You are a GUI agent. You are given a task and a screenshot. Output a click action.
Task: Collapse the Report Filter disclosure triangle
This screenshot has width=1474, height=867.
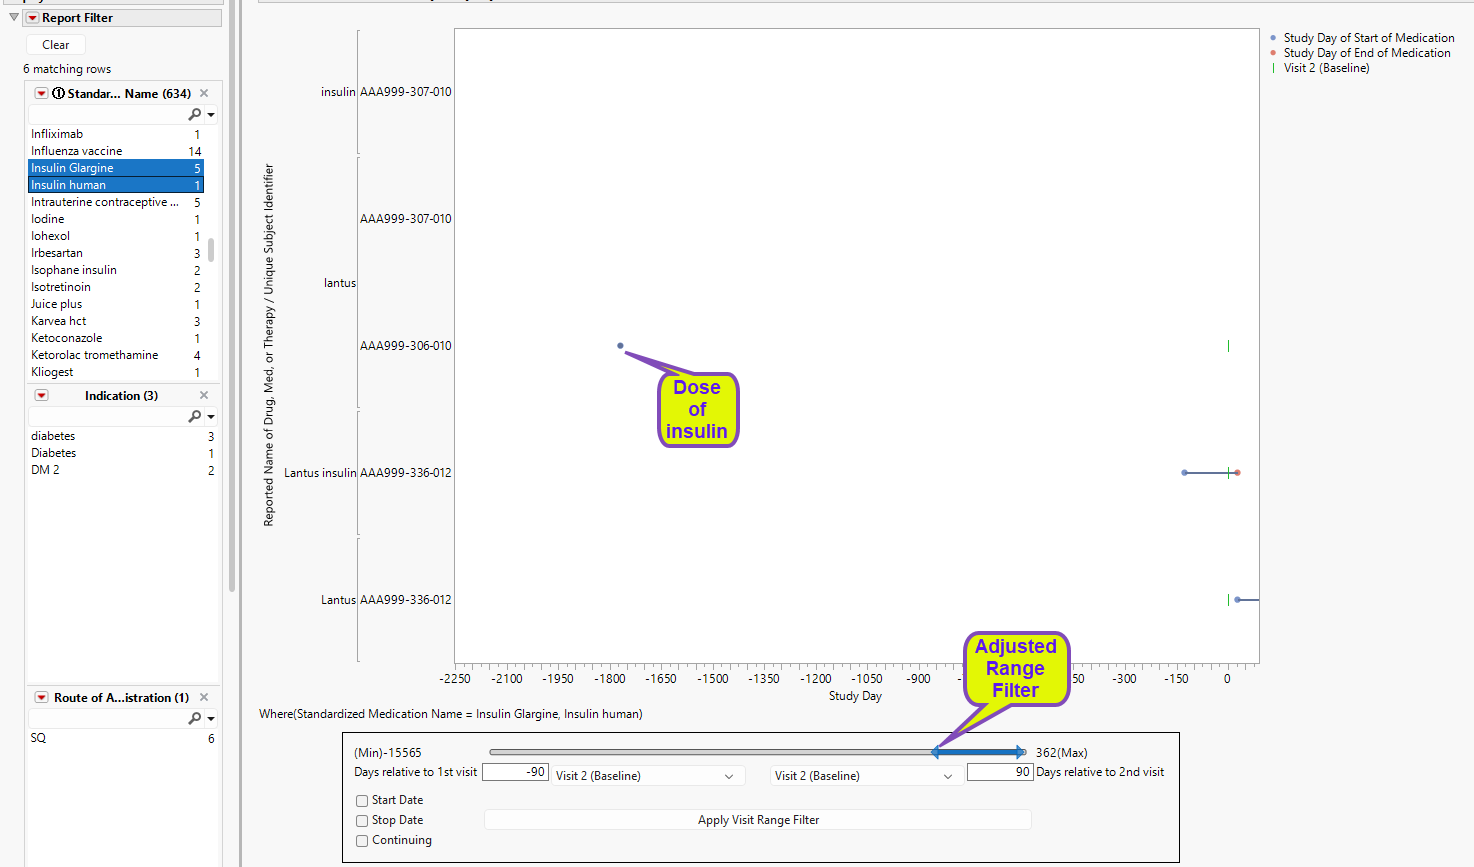click(x=14, y=18)
